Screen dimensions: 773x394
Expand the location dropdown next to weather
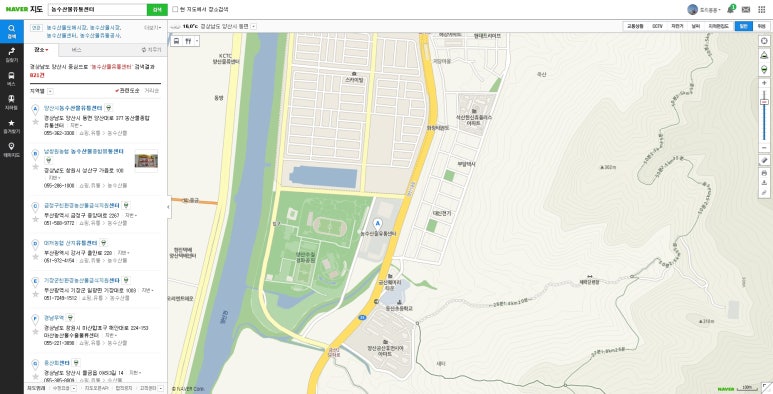tap(253, 26)
